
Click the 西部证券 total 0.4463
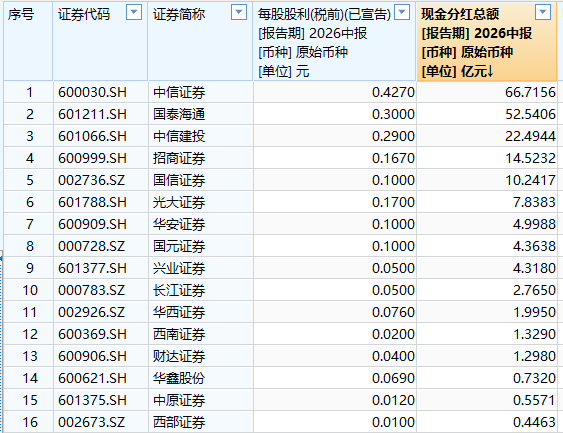click(x=534, y=422)
